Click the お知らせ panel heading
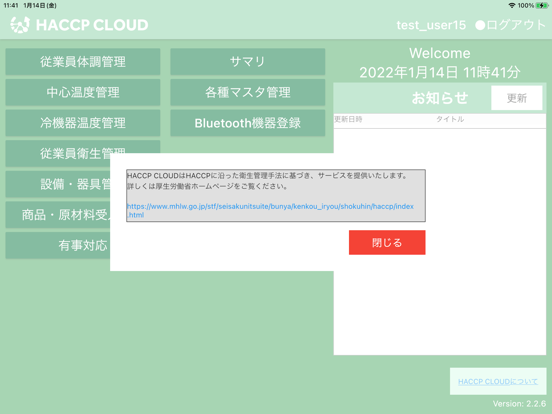 tap(440, 98)
